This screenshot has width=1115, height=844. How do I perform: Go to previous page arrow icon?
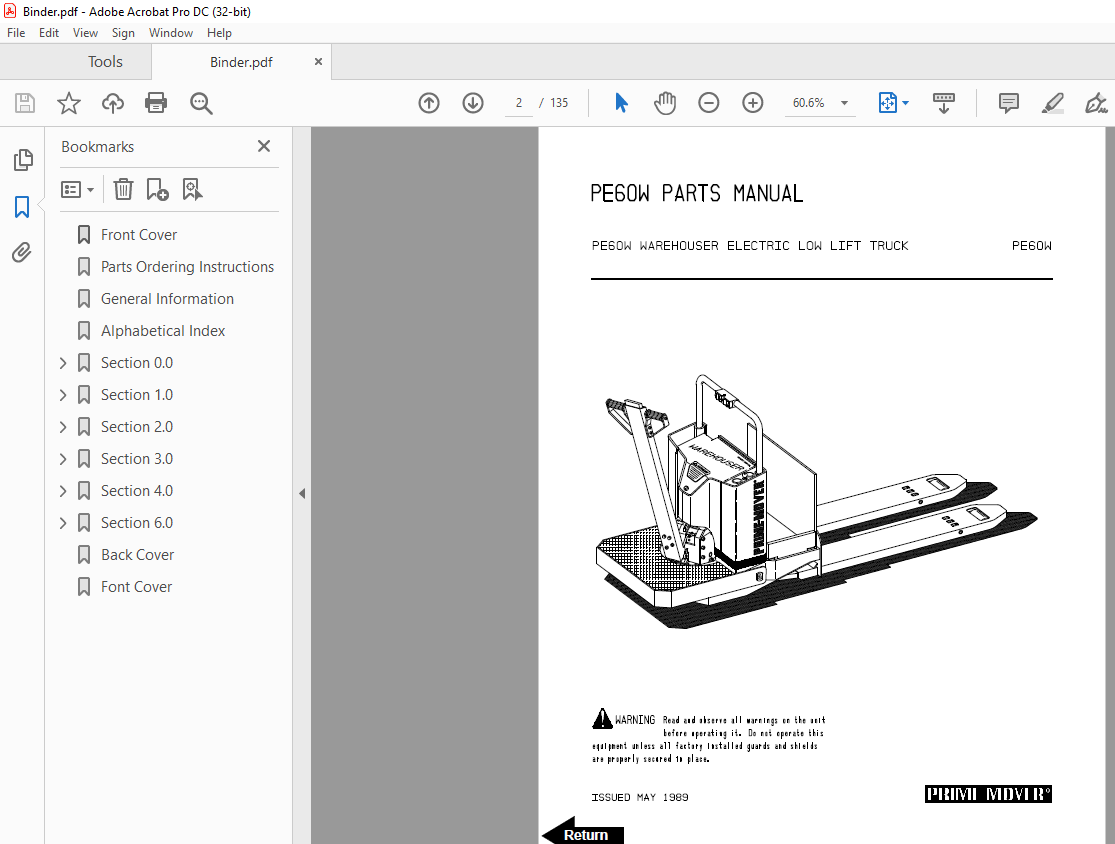coord(429,103)
